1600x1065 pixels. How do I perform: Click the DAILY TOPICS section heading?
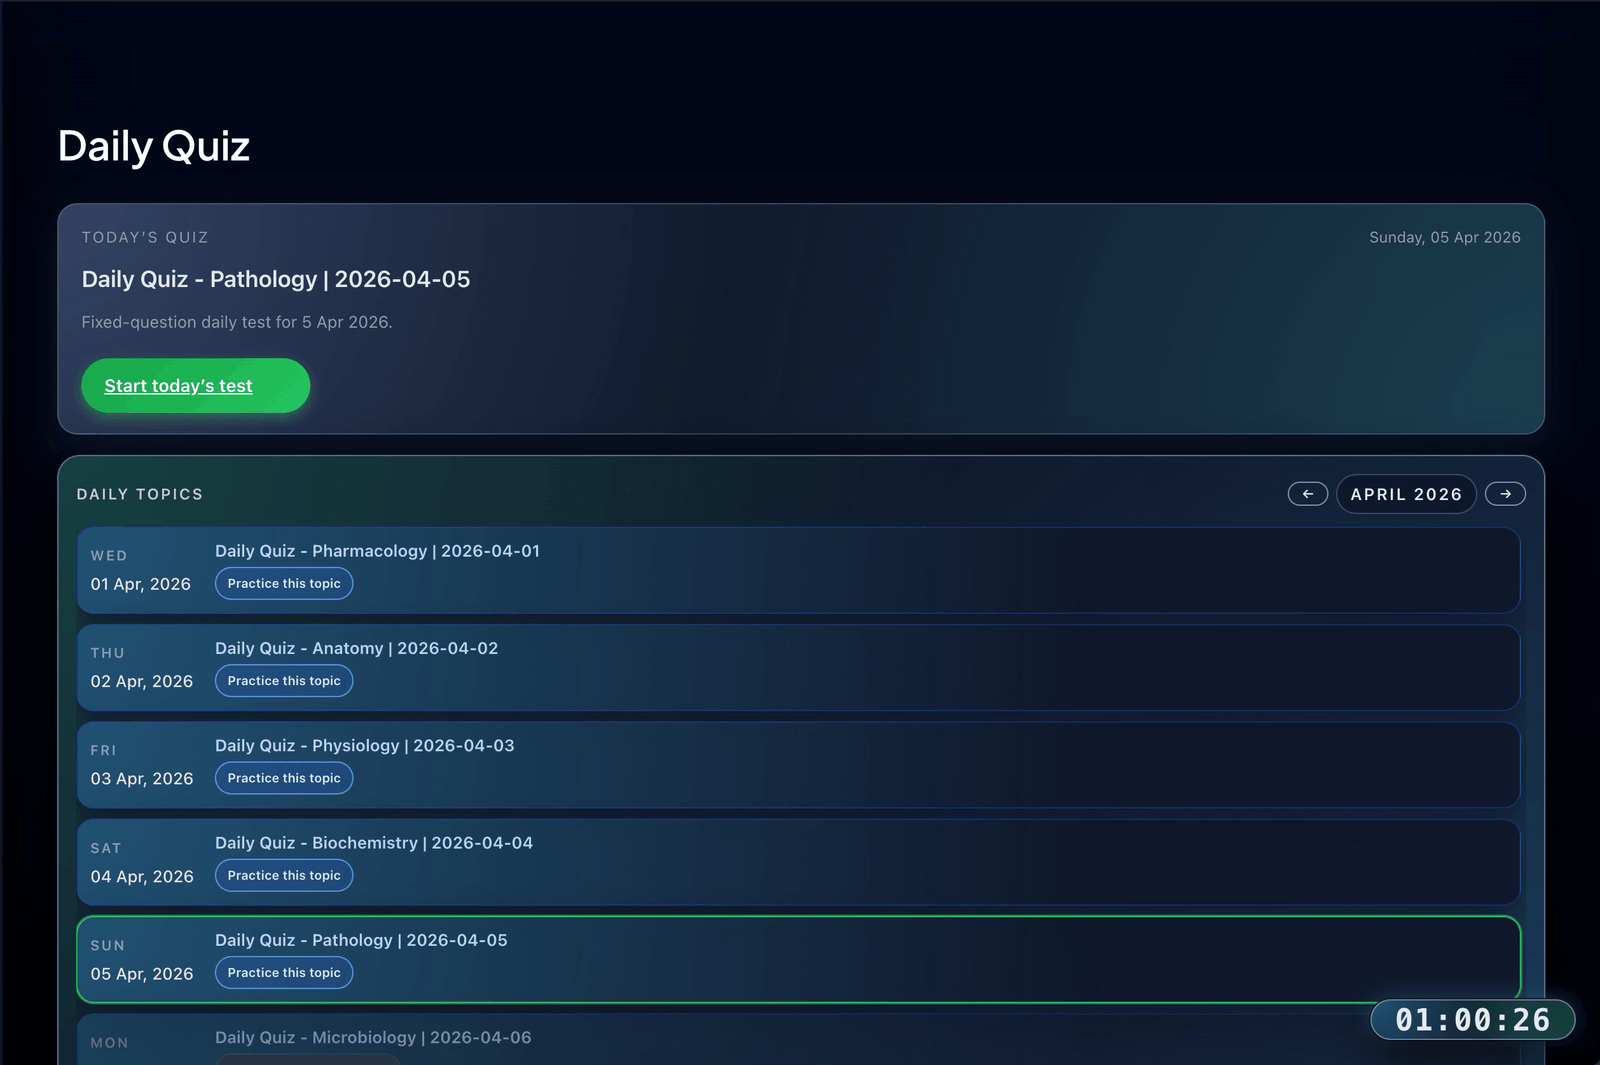coord(140,494)
